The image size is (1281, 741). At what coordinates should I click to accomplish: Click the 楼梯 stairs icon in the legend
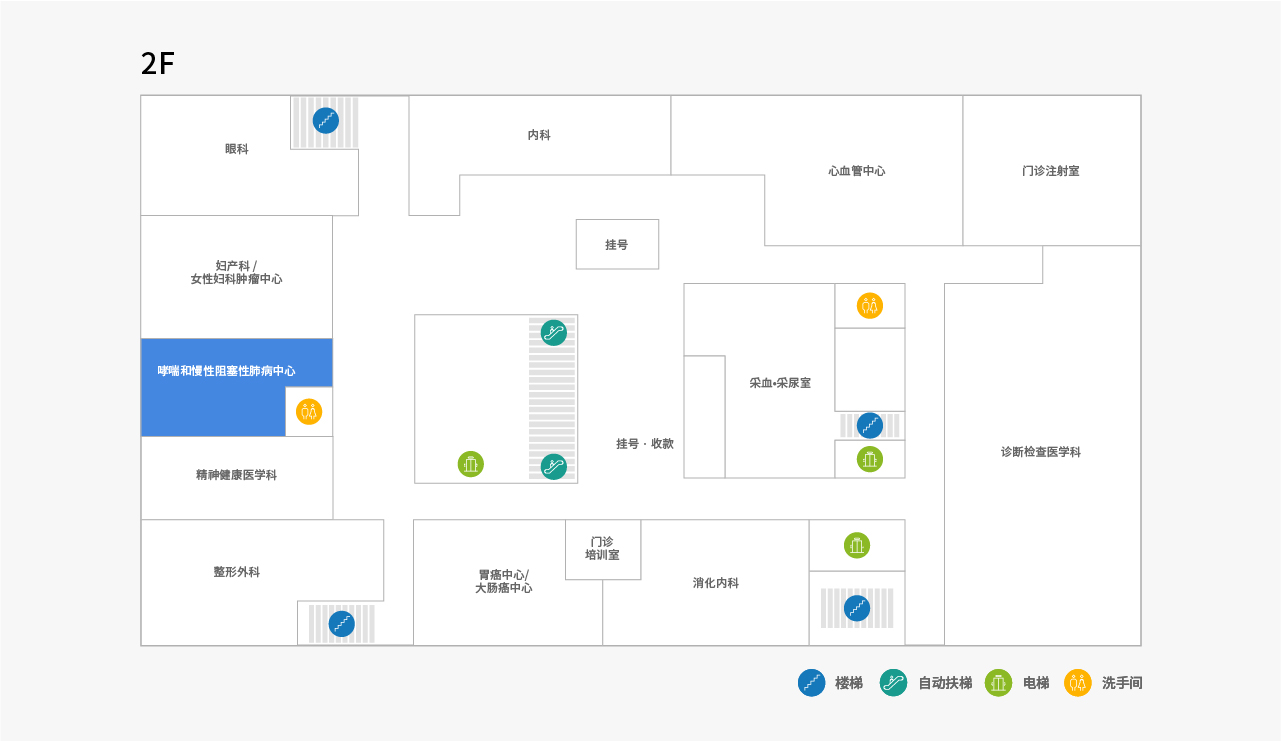(811, 683)
